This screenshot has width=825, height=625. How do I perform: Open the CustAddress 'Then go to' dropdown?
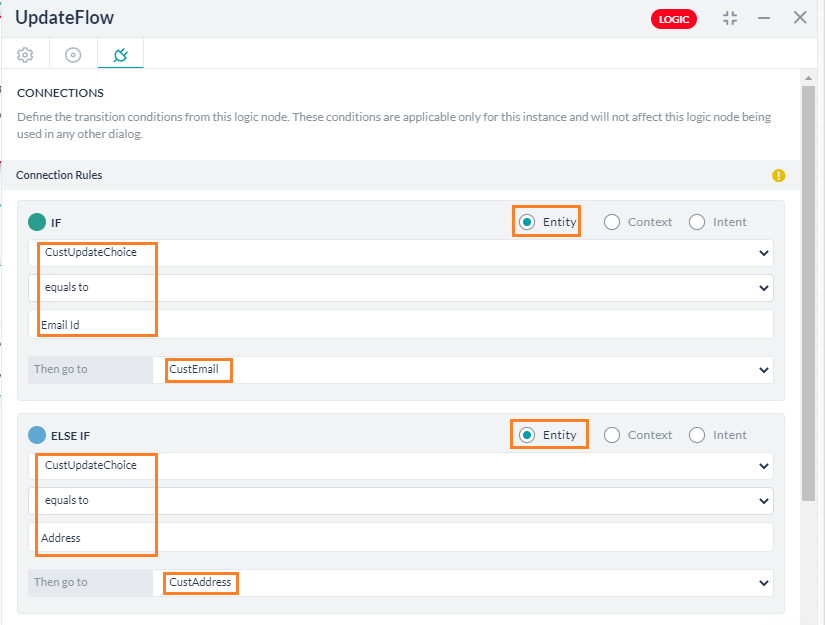[x=765, y=582]
